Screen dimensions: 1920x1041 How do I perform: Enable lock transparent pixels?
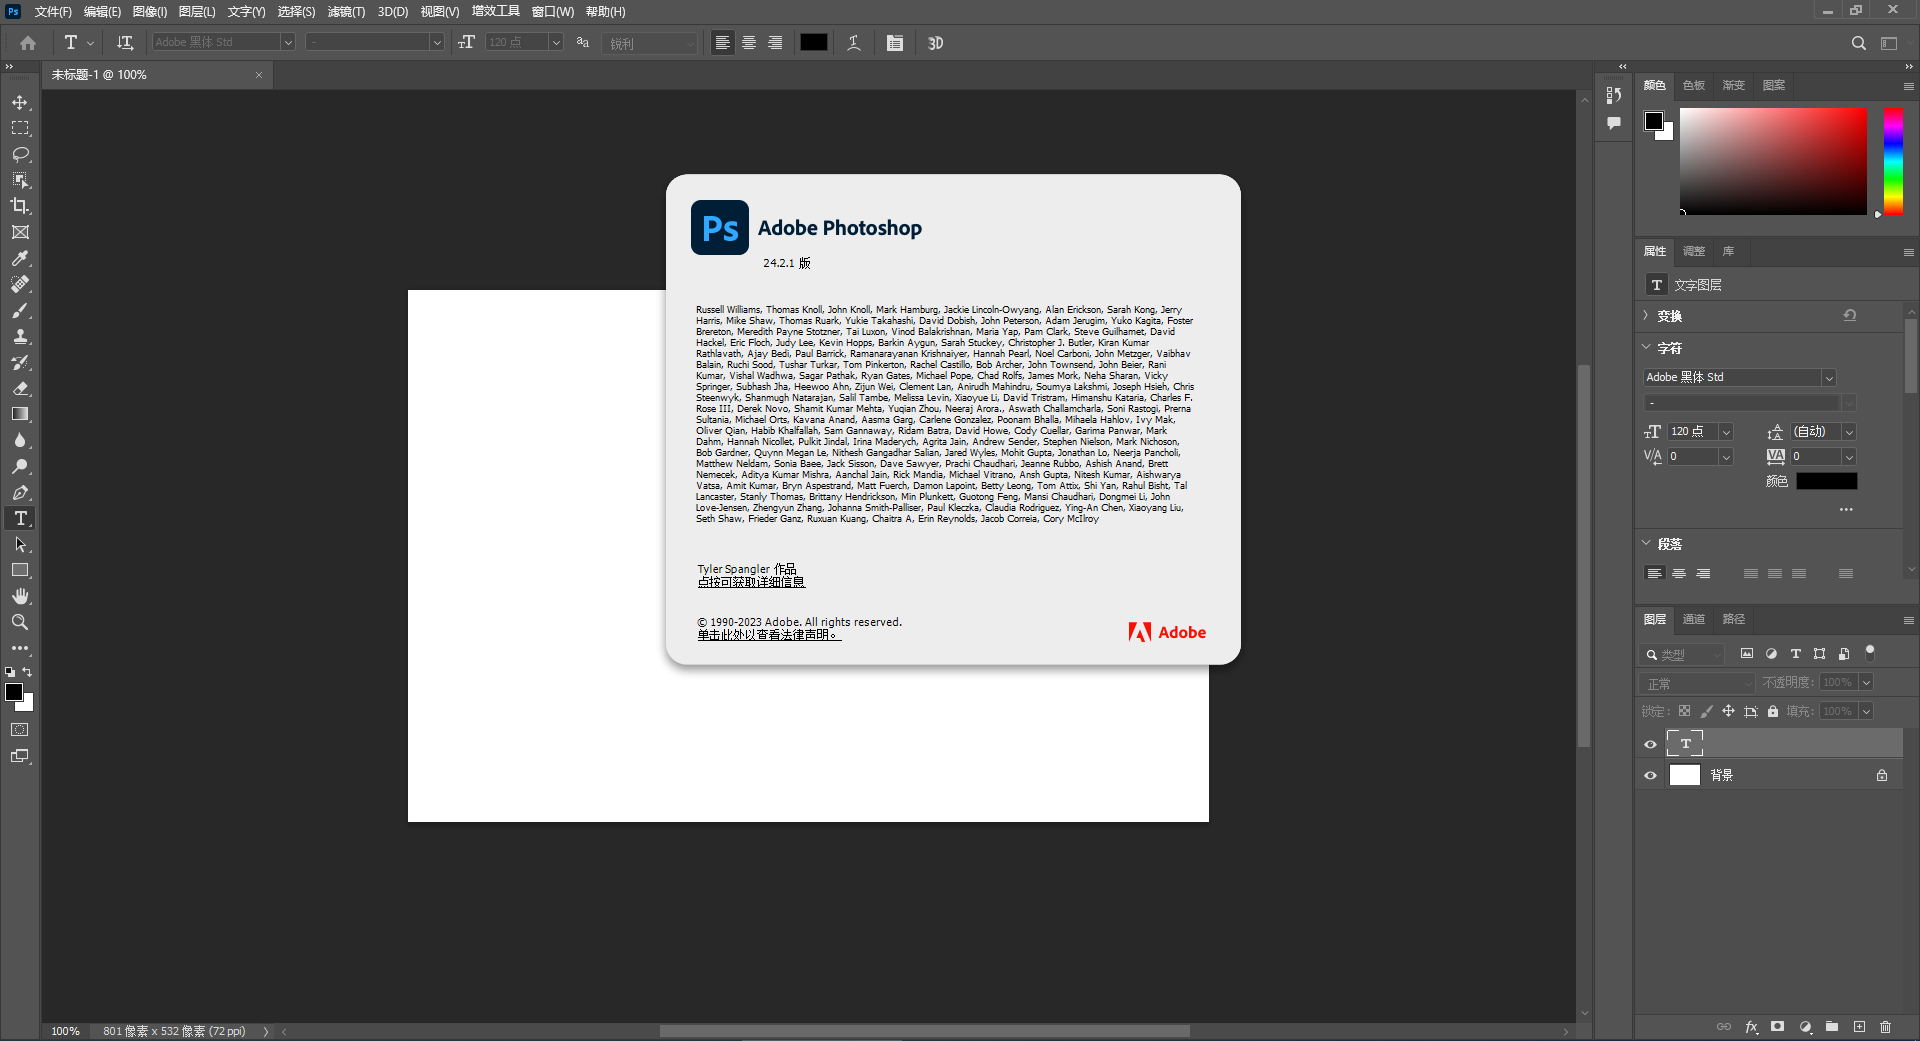click(1684, 711)
